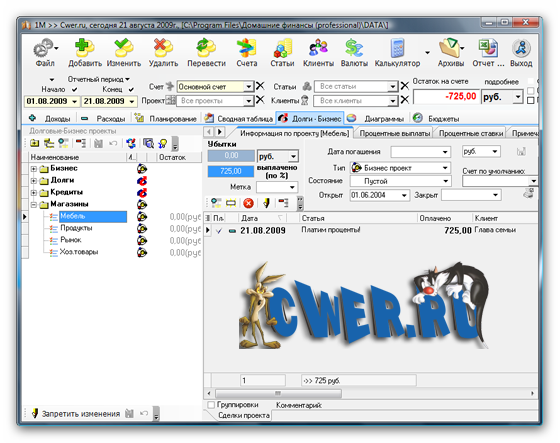
Task: Click the подробнее link
Action: click(501, 81)
